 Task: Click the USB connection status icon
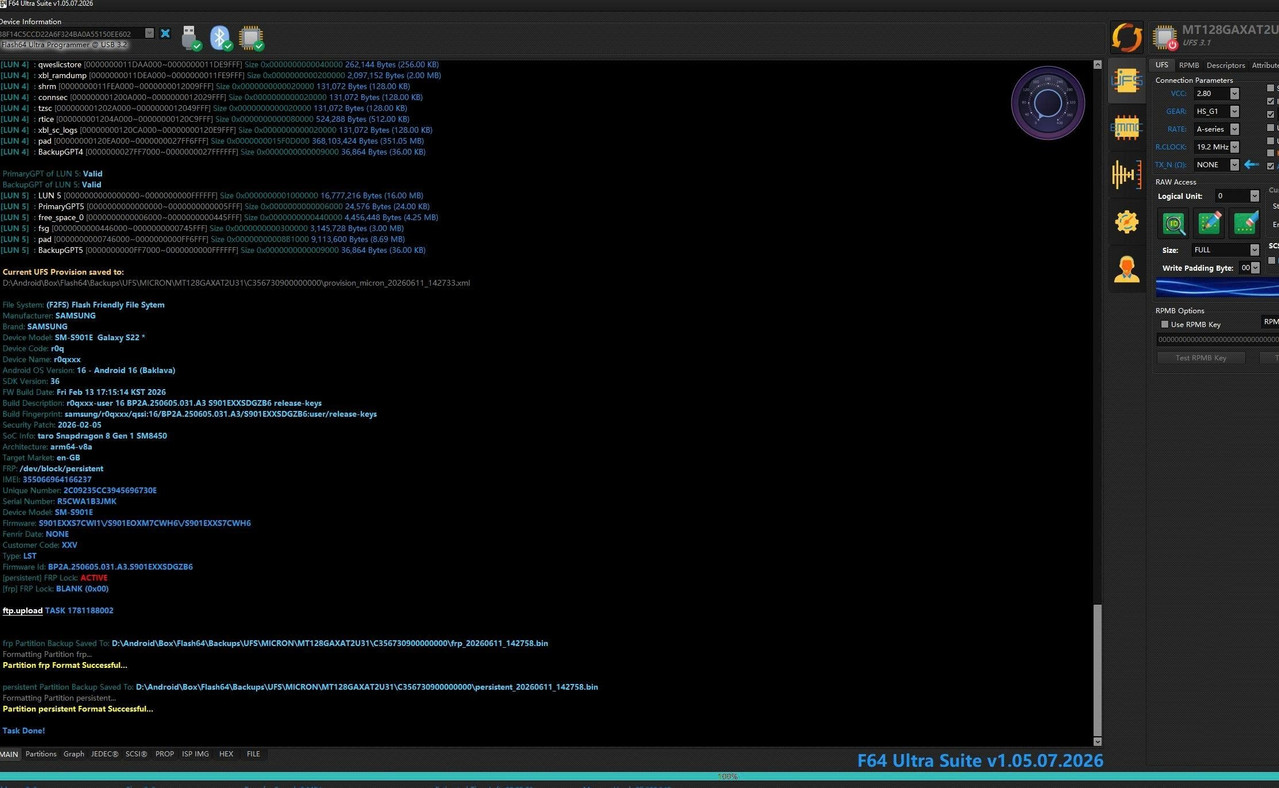coord(191,38)
